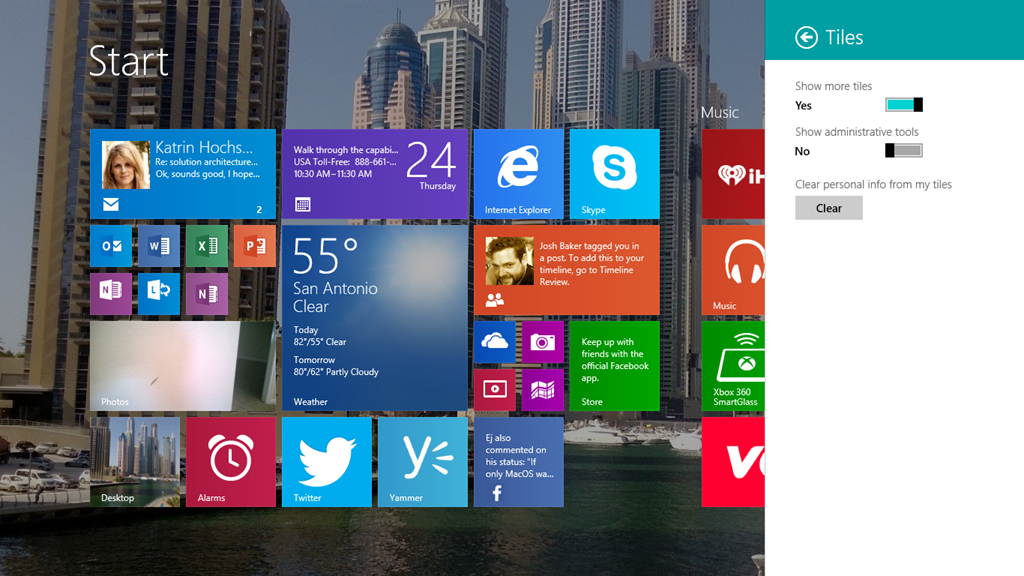The width and height of the screenshot is (1024, 576).
Task: Open the small OneDrive cloud tile
Action: tap(495, 342)
